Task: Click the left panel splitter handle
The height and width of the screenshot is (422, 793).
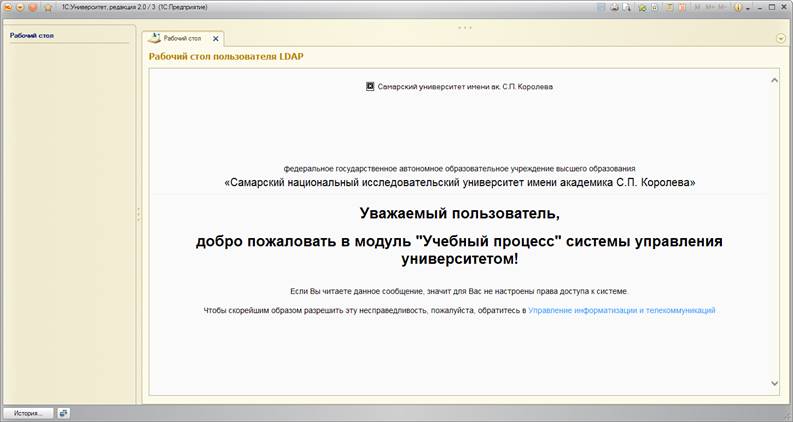Action: [138, 214]
